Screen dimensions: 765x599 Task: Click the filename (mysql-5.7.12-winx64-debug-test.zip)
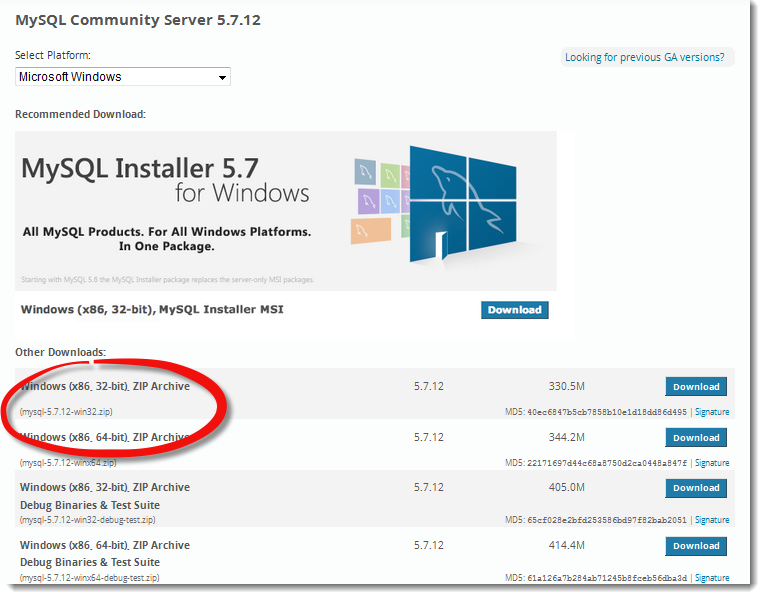(89, 578)
